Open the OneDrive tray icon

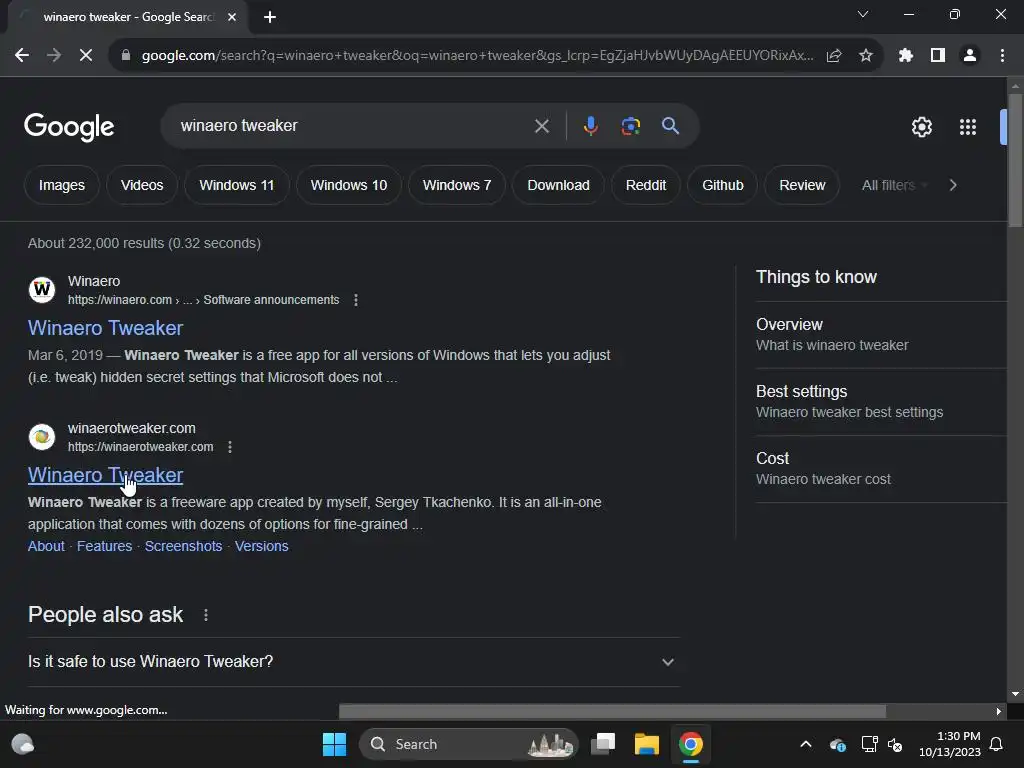coord(838,744)
